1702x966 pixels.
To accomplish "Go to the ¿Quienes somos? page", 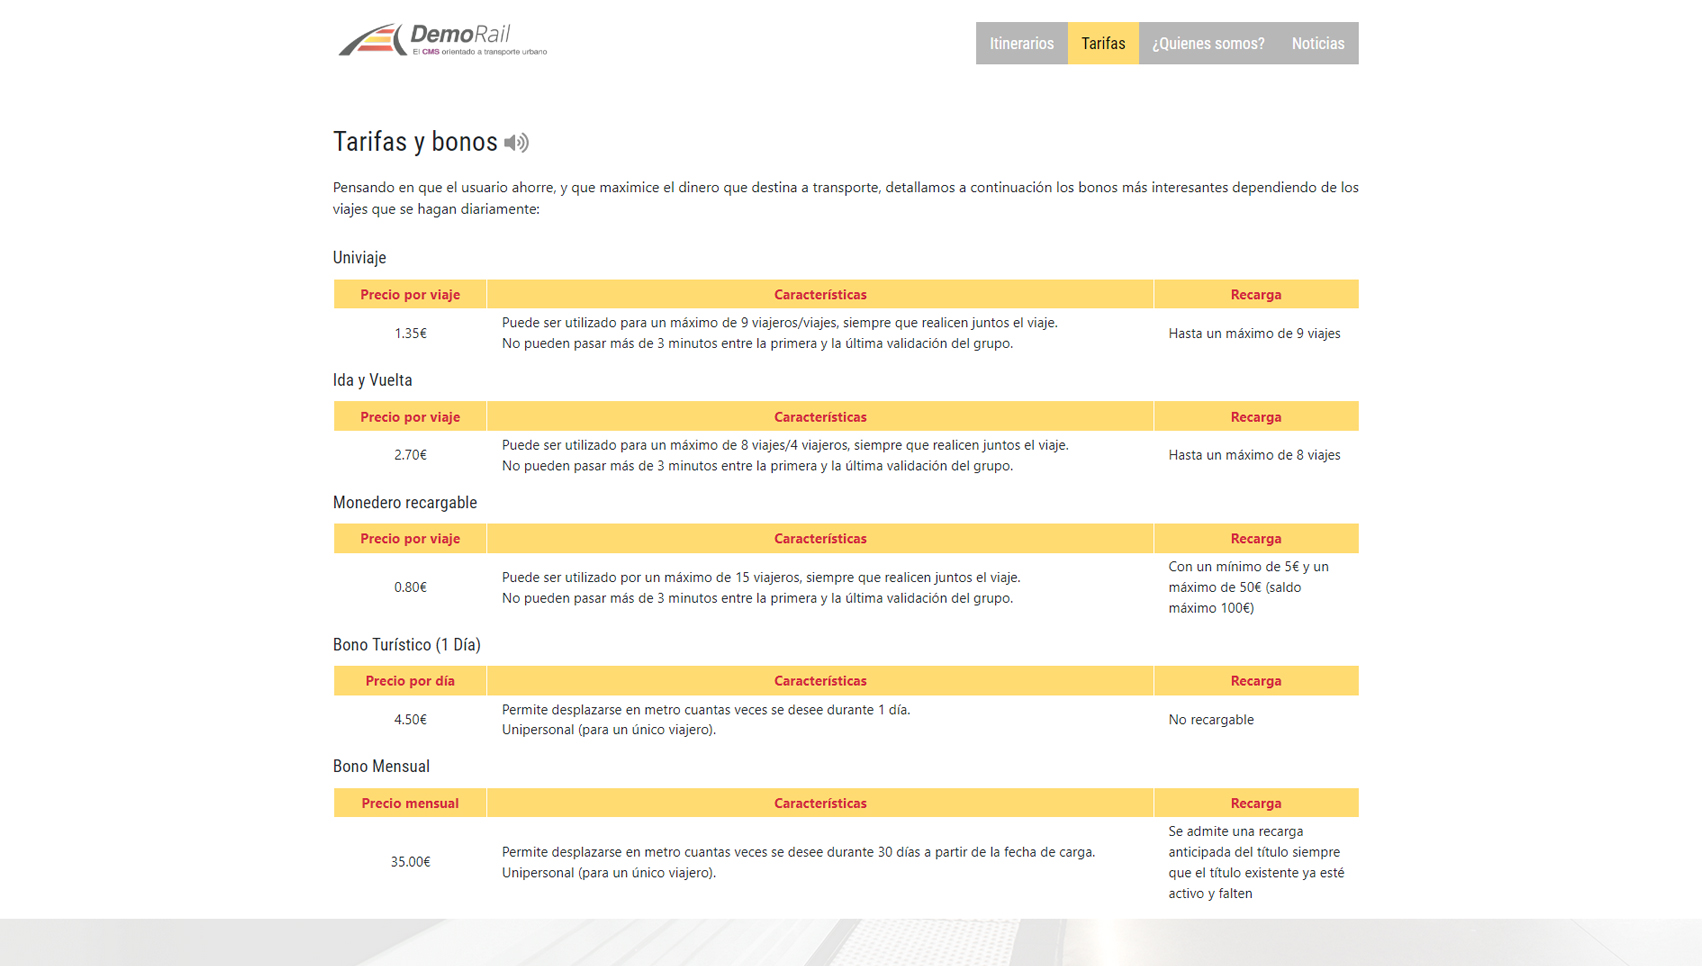I will point(1207,43).
